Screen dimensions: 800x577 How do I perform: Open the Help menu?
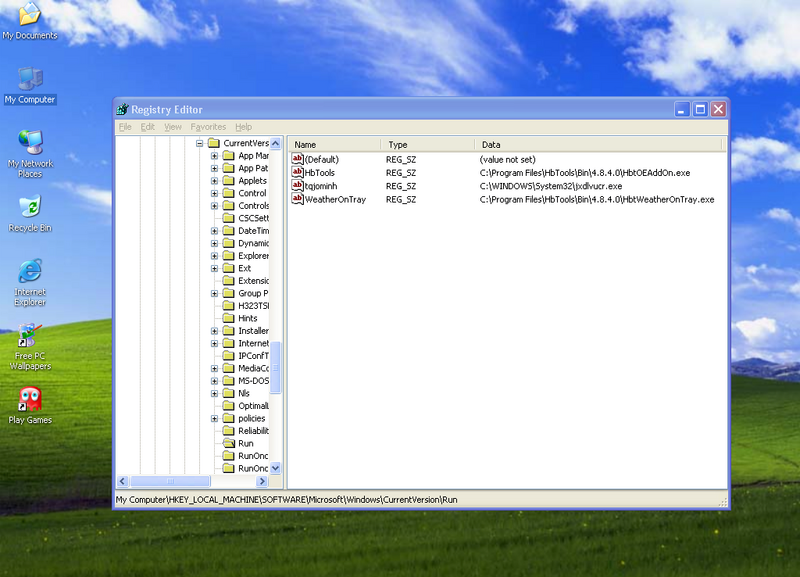tap(243, 127)
